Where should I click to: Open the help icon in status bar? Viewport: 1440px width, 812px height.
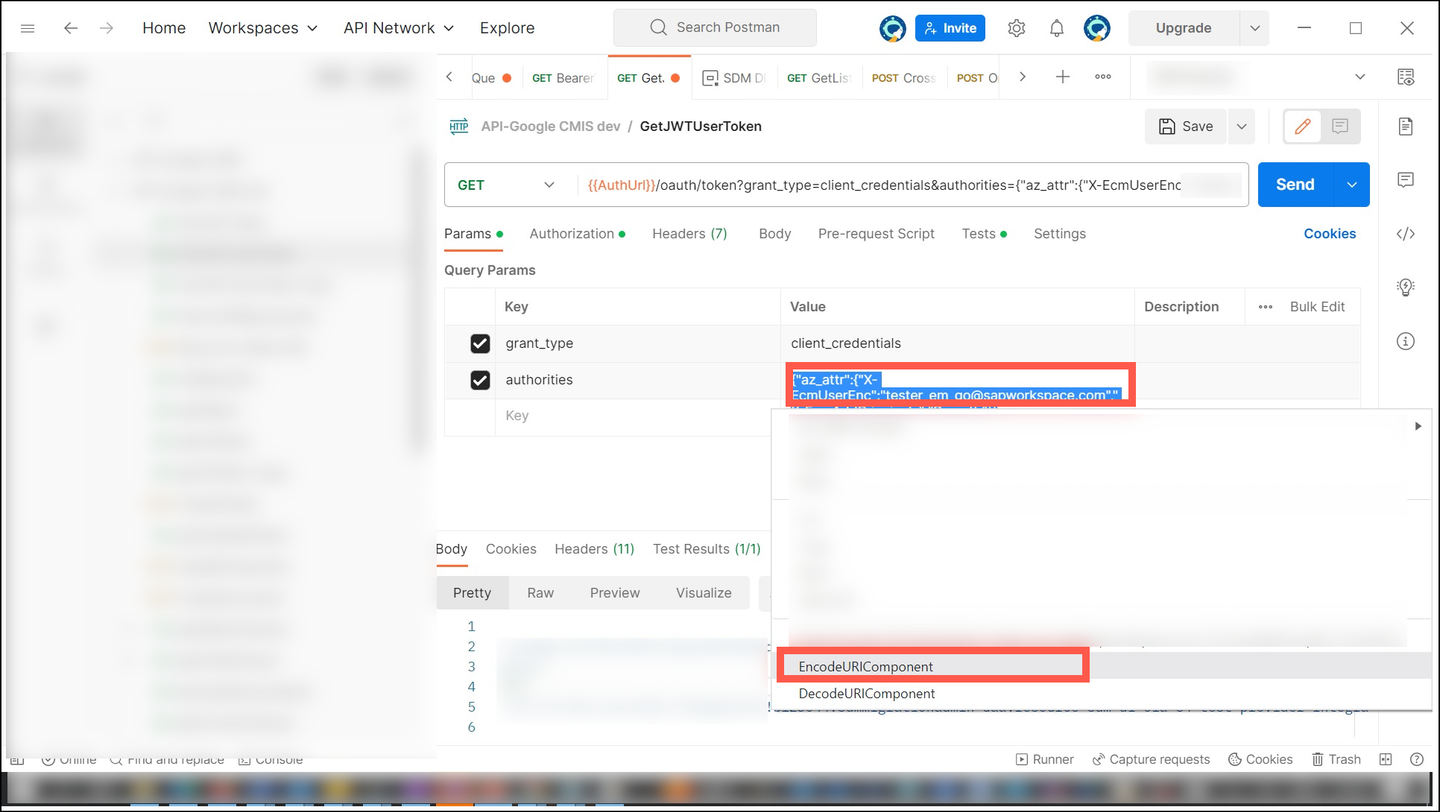pos(1417,760)
